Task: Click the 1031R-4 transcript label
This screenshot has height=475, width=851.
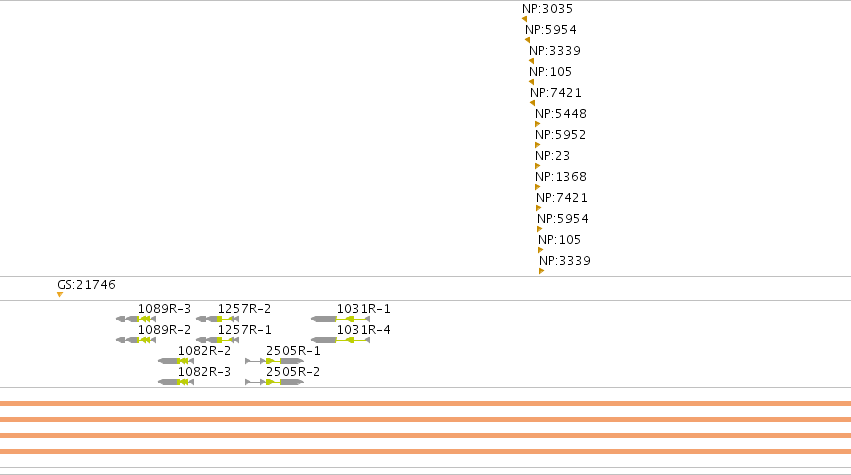Action: [364, 330]
